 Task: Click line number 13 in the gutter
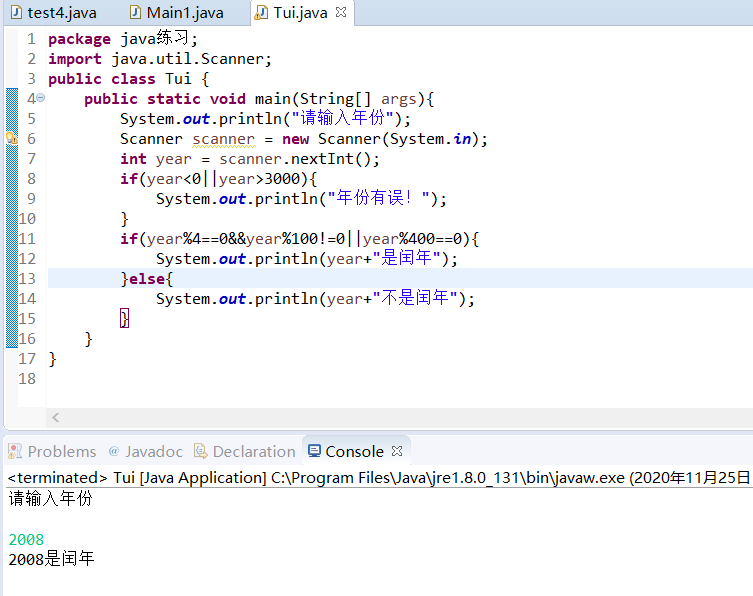coord(27,279)
